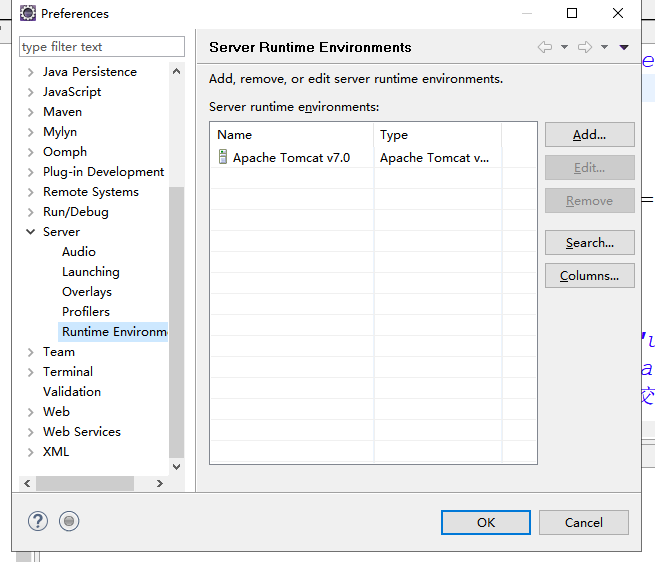Click the tree vertical scrollbar thumb
The width and height of the screenshot is (655, 562).
[x=177, y=320]
